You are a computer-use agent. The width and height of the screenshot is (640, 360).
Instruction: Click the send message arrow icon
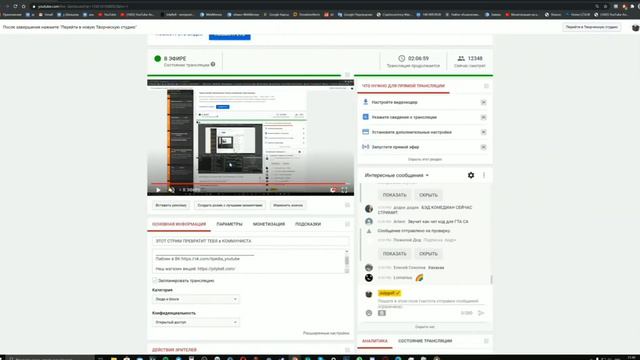[x=481, y=313]
